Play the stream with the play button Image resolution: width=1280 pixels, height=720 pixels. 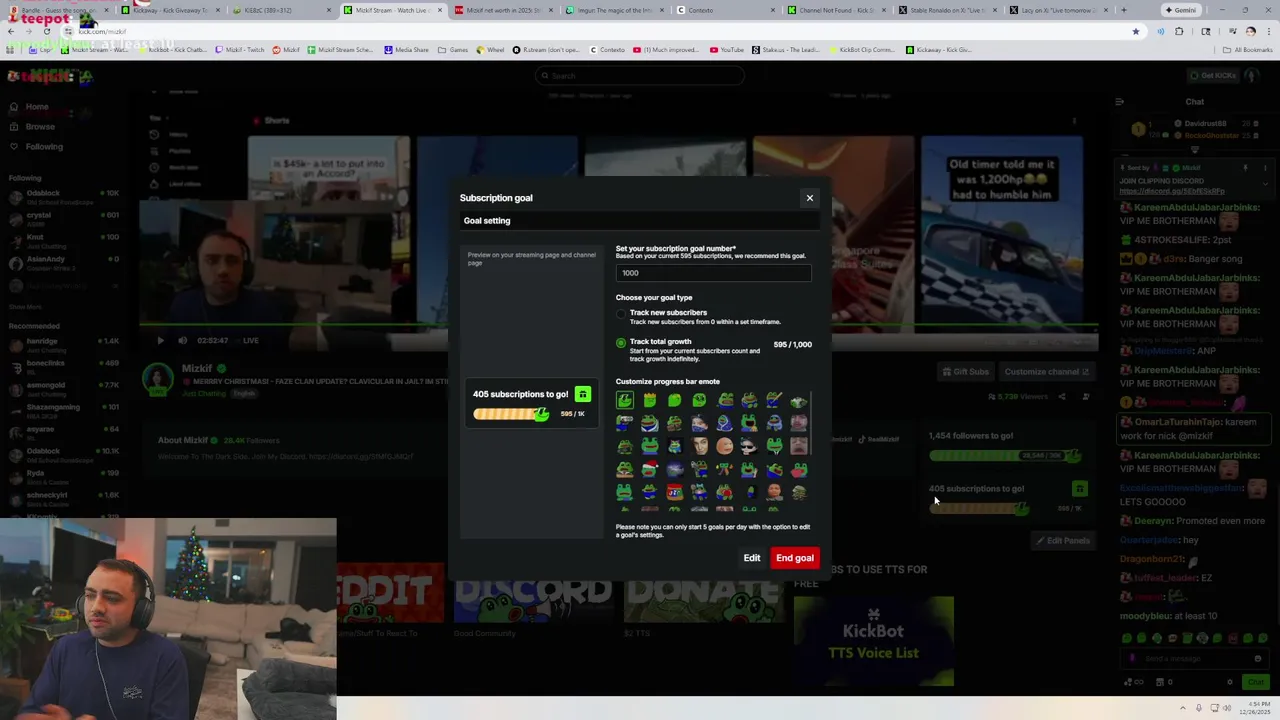[160, 340]
